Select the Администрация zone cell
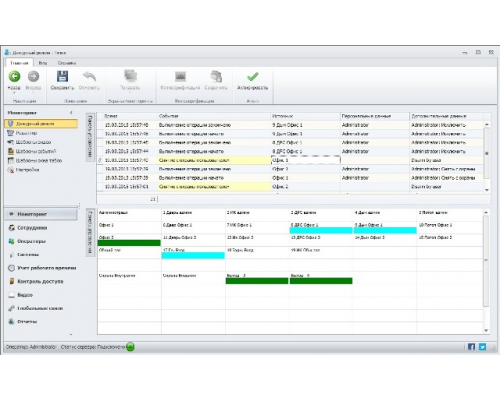 point(129,215)
